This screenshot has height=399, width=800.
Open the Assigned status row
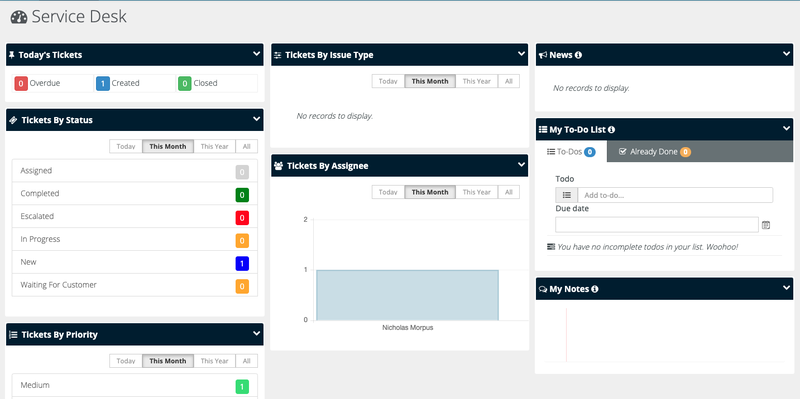click(135, 171)
